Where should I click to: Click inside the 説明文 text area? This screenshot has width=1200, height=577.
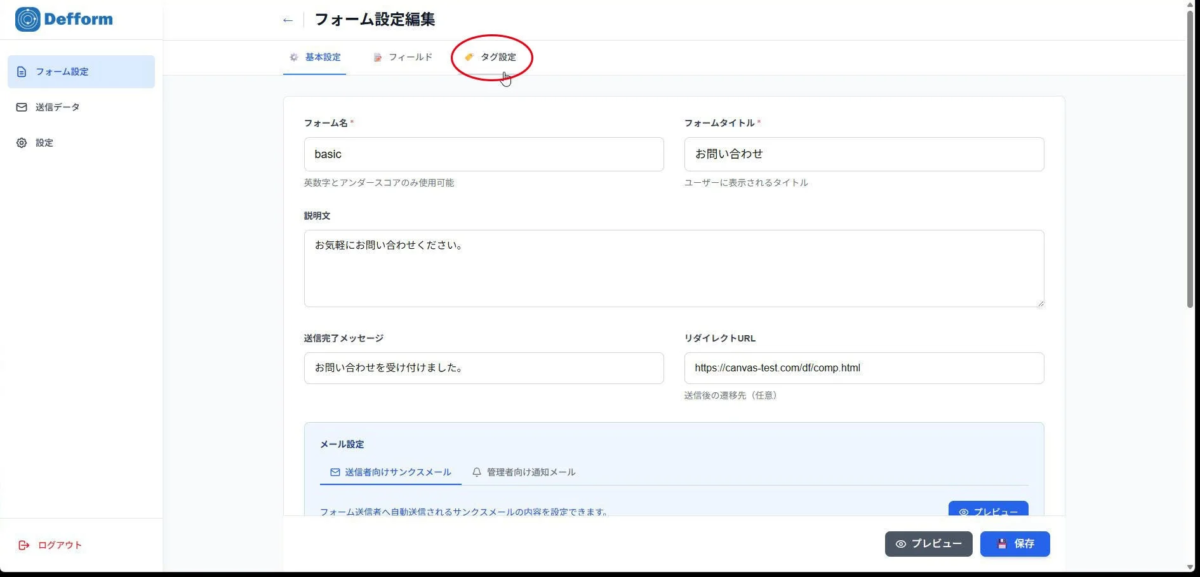pos(674,266)
